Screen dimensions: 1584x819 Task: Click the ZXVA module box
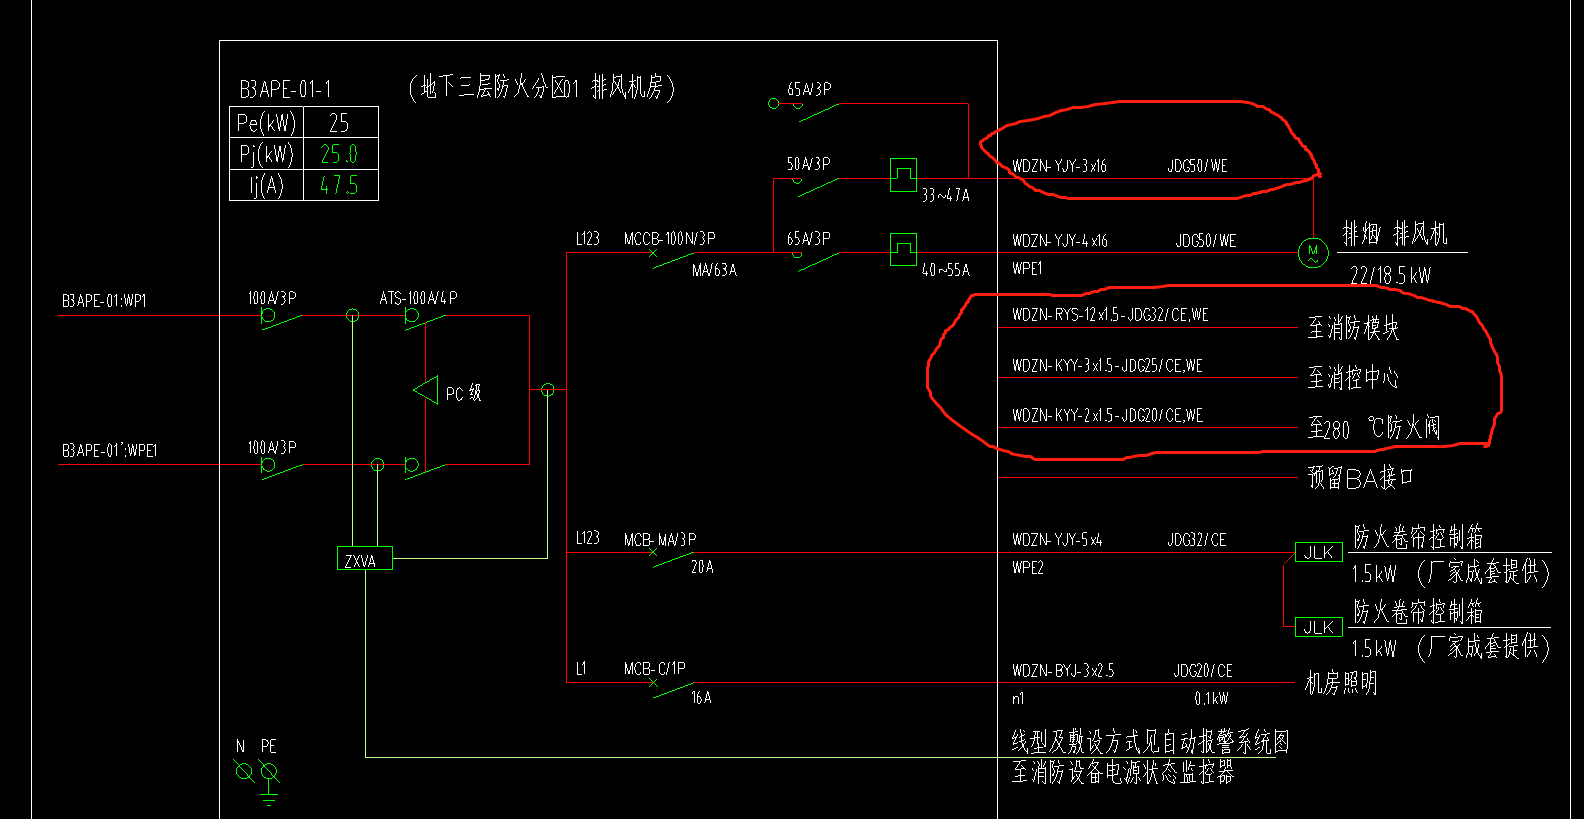(365, 559)
